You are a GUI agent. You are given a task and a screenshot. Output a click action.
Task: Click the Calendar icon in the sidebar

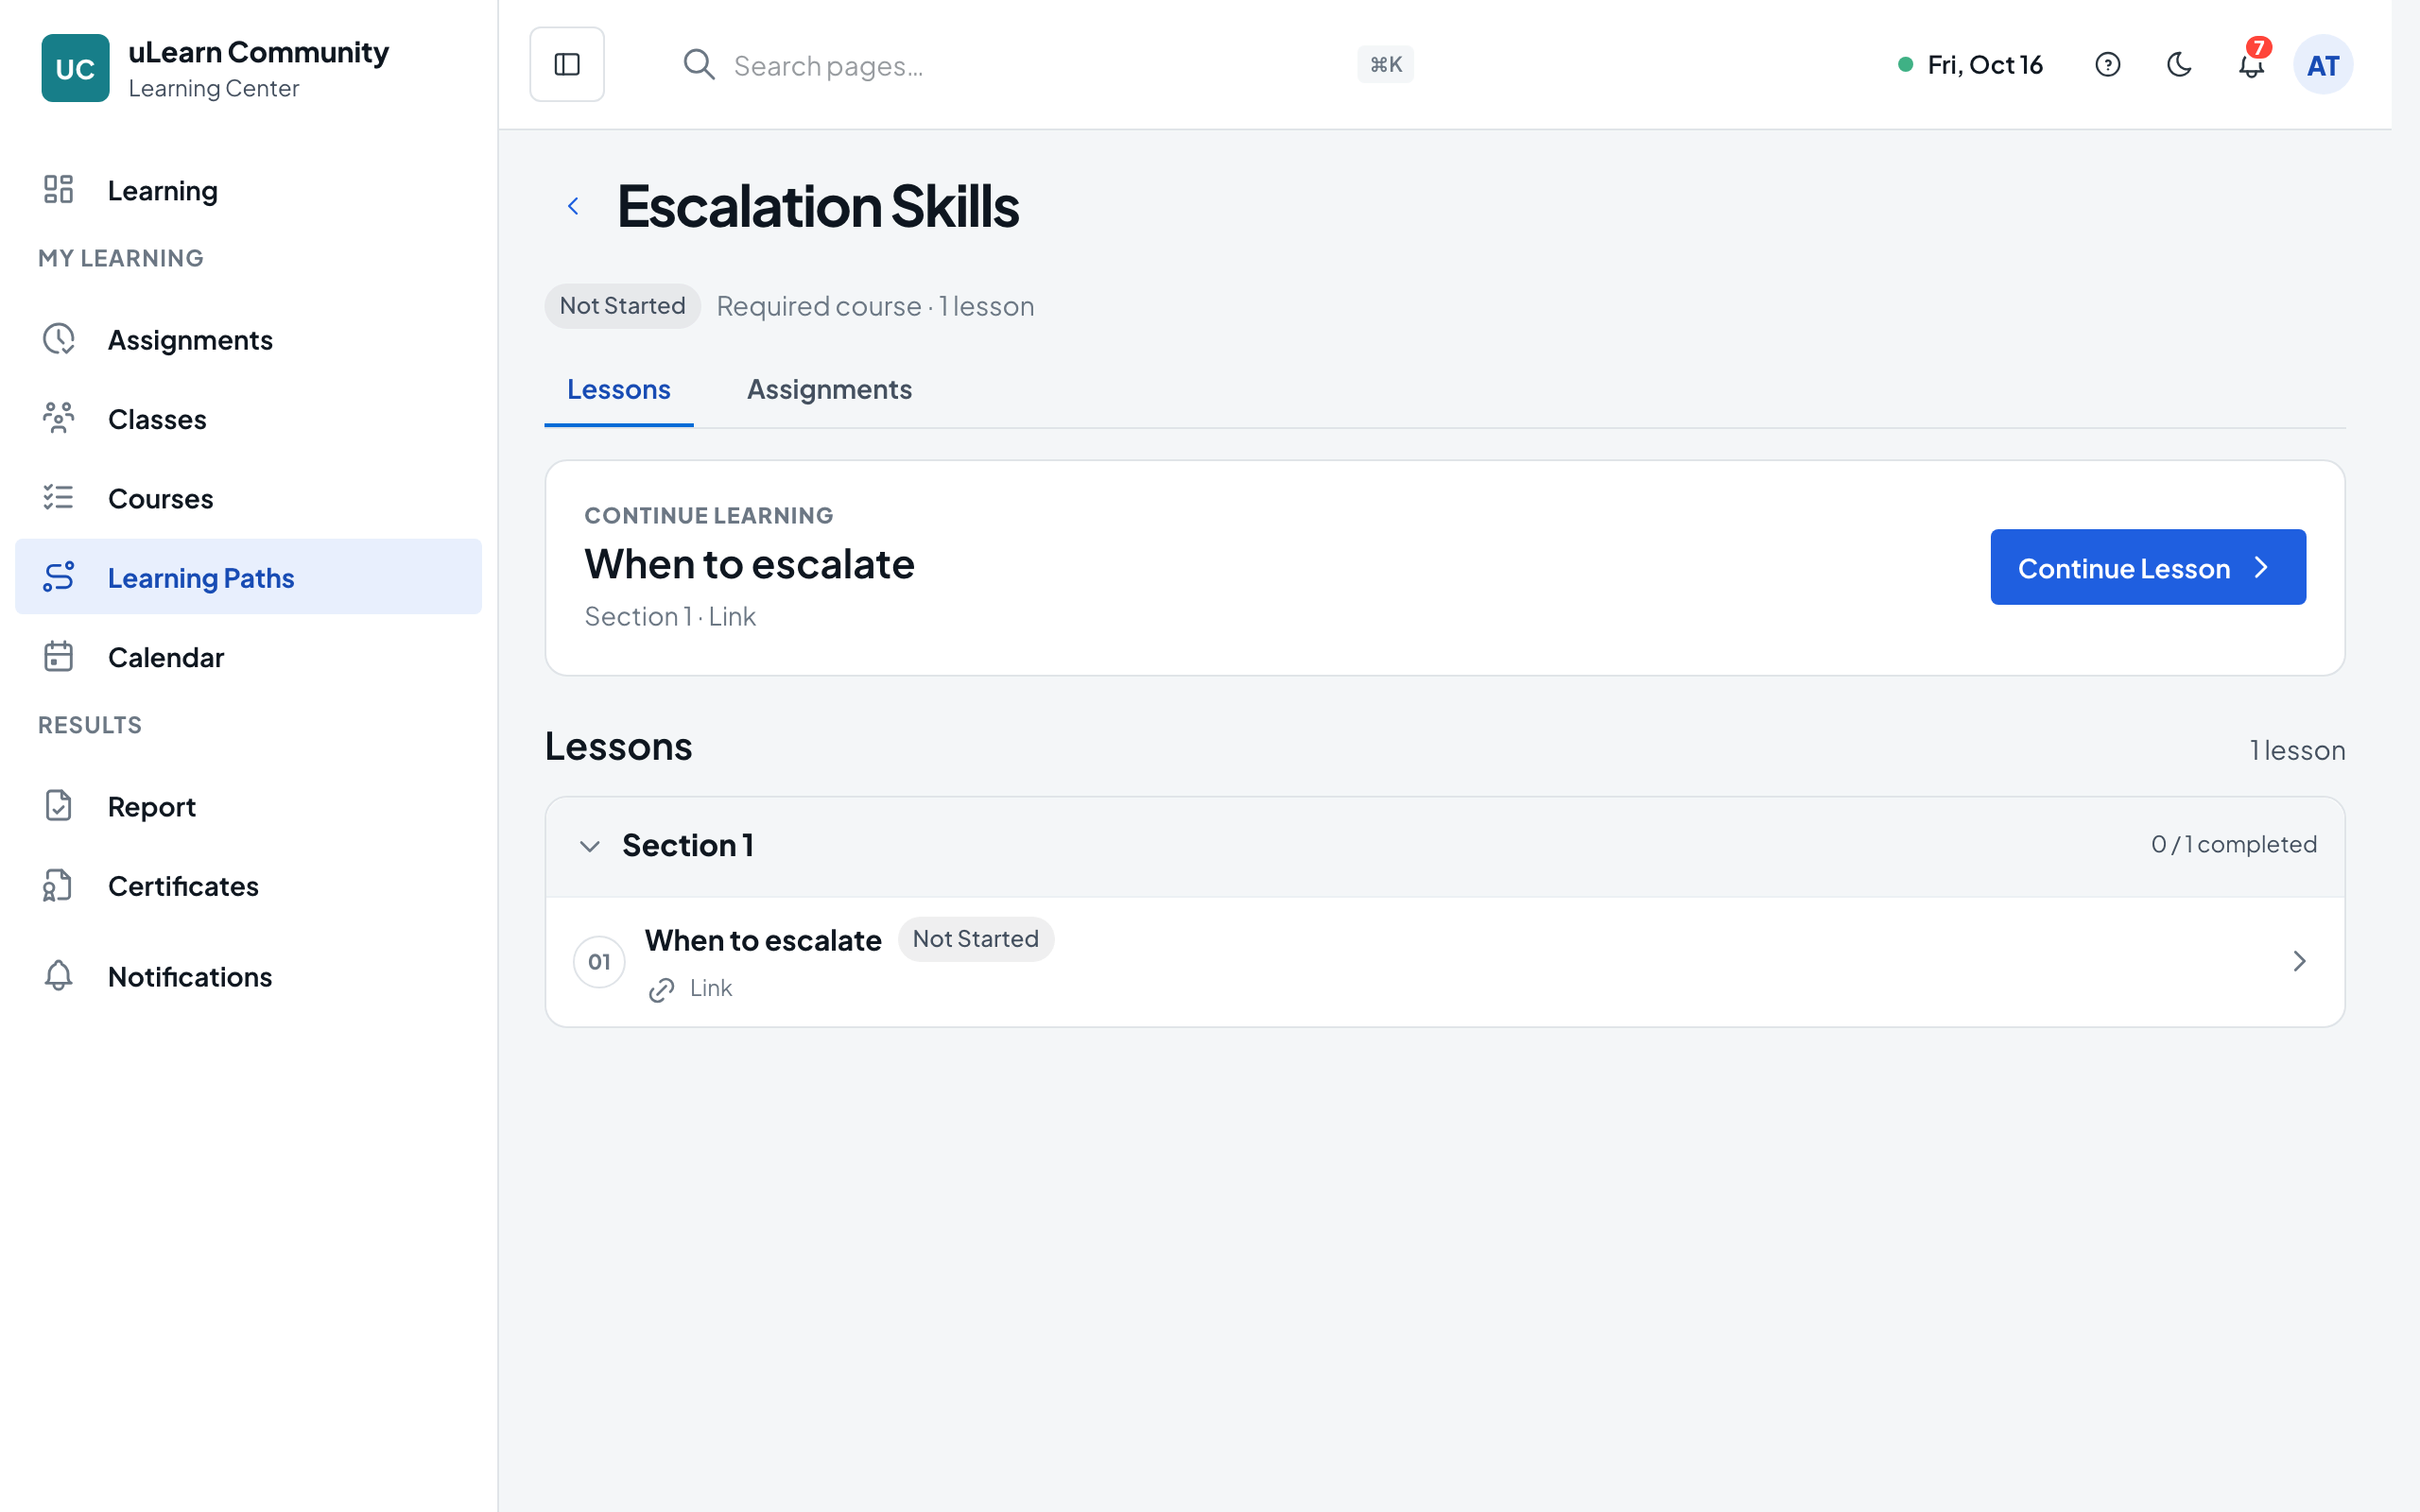[59, 656]
